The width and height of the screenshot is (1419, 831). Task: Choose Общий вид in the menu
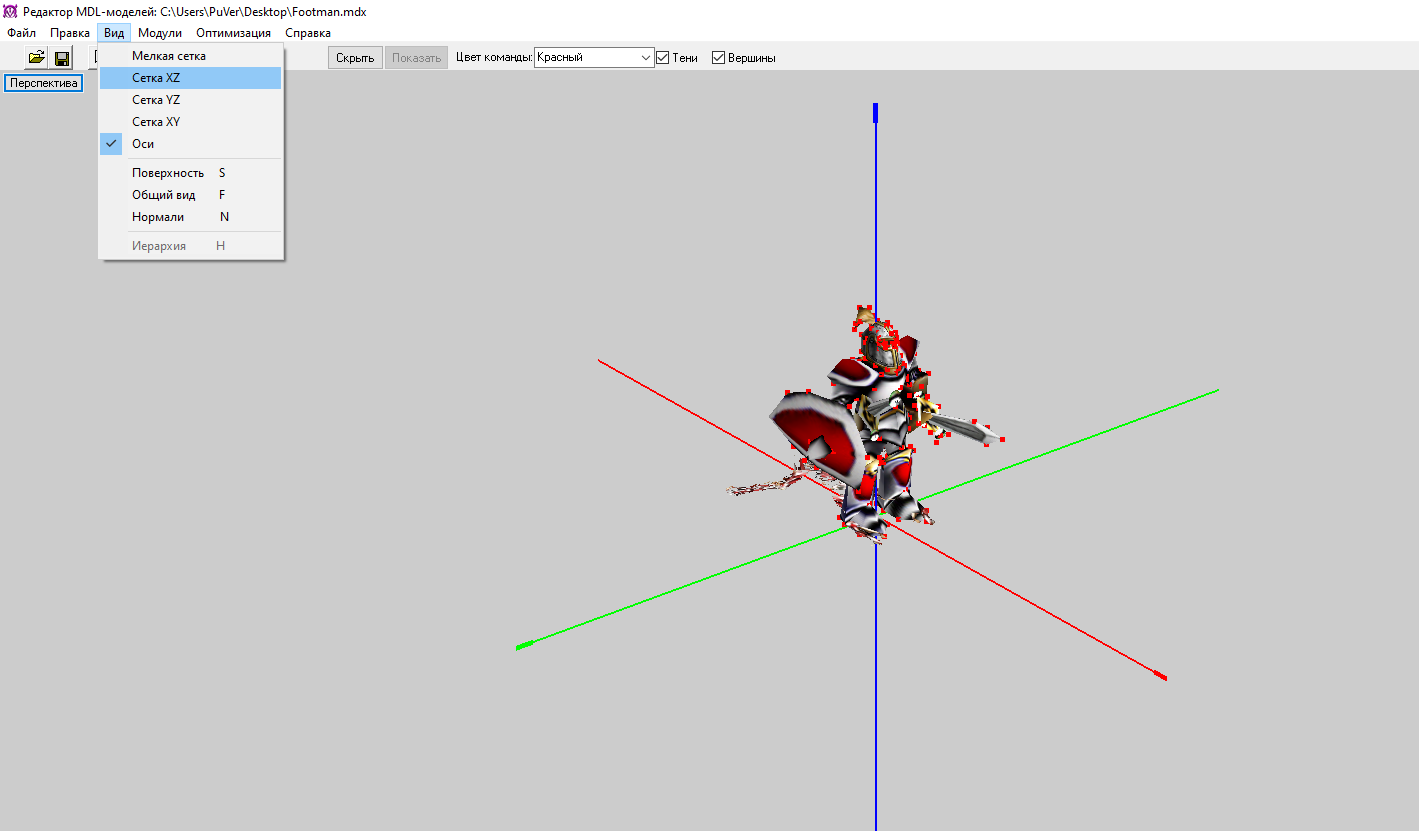click(x=190, y=195)
